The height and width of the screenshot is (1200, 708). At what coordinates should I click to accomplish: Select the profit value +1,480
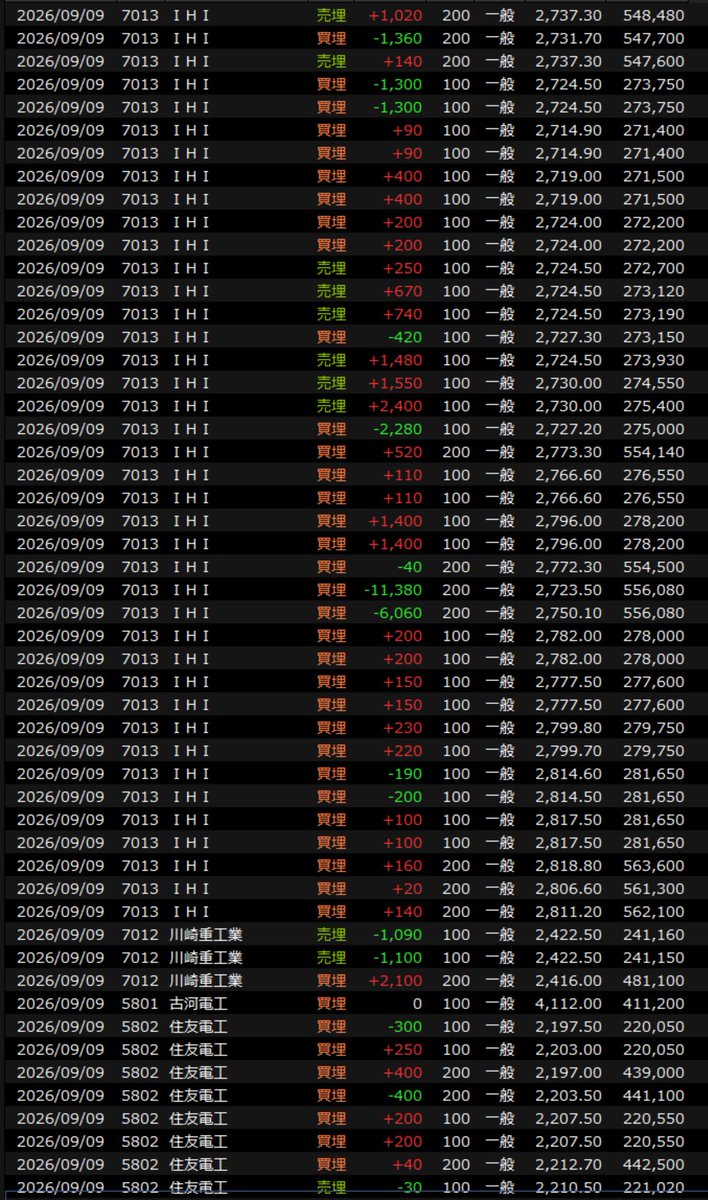(396, 360)
